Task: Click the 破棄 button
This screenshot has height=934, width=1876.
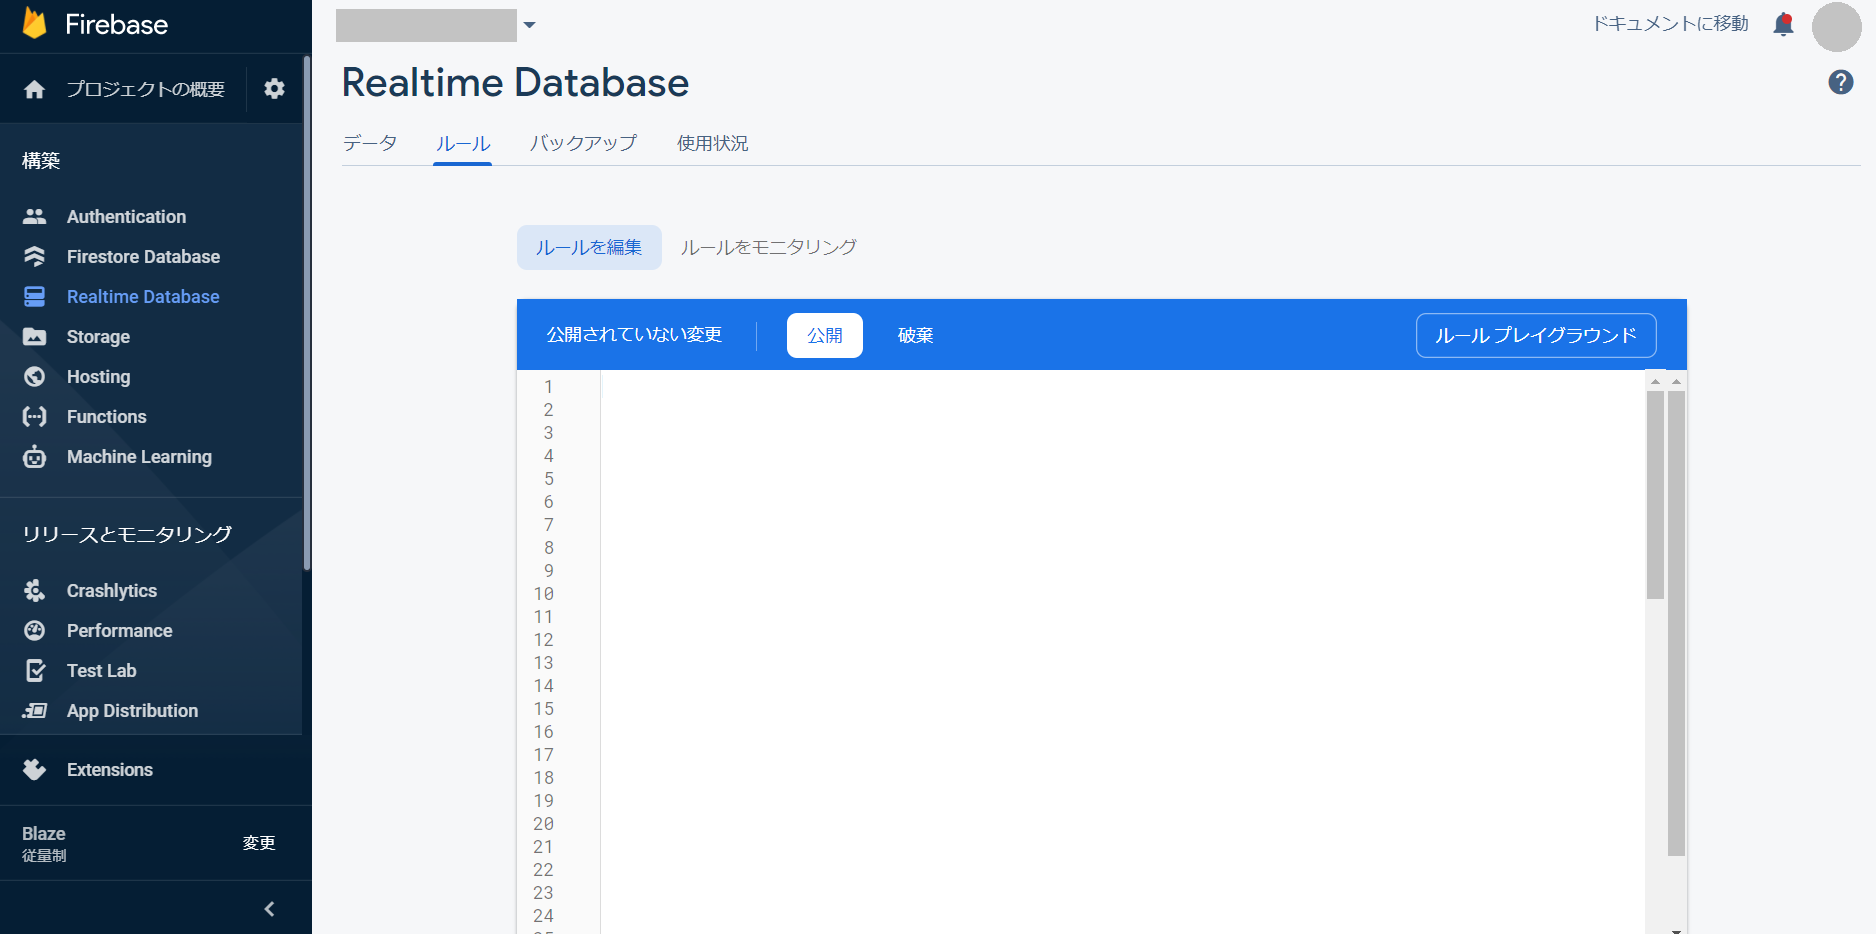Action: tap(915, 335)
